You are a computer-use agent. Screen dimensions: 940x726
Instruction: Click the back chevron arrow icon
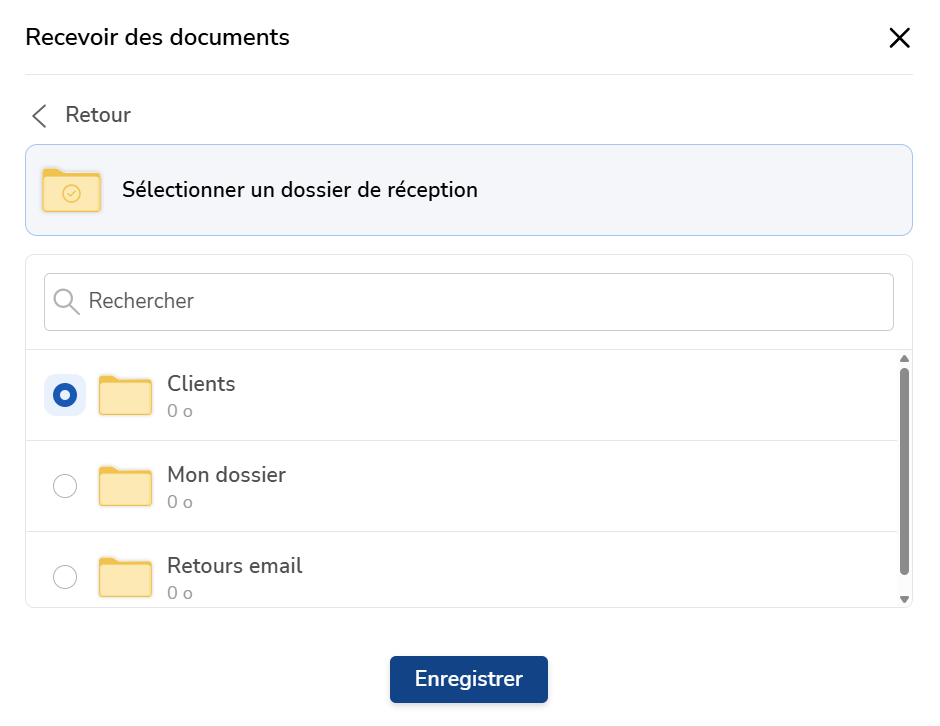40,116
